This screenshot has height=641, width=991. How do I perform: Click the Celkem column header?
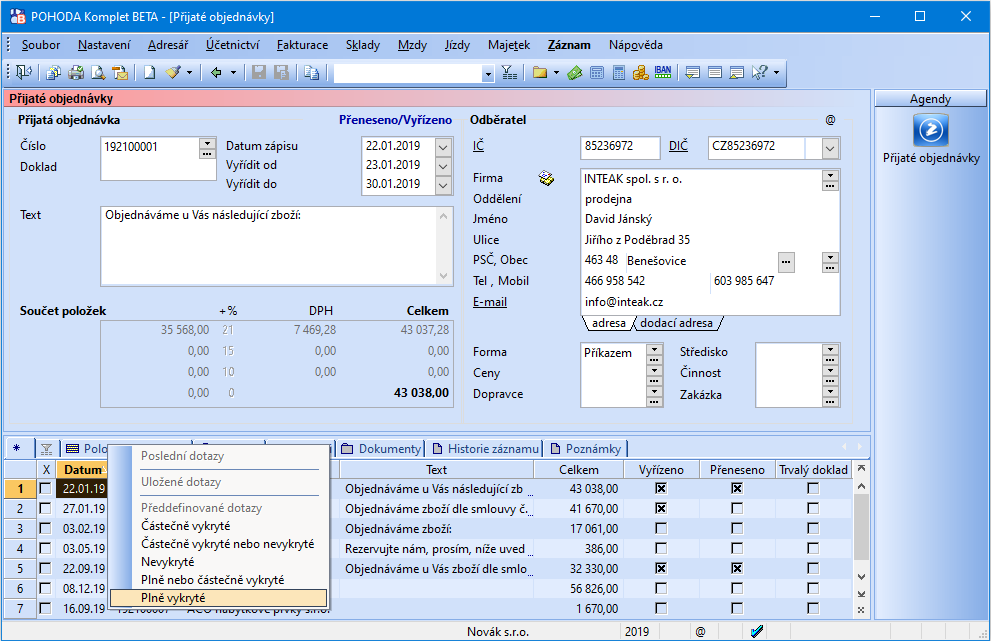point(579,470)
